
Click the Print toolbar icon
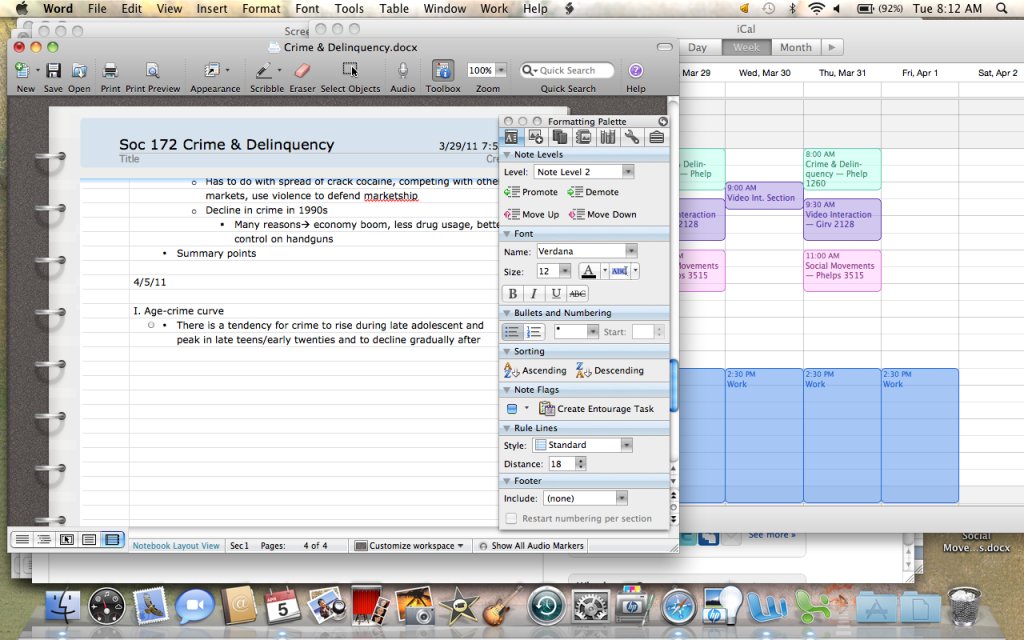tap(110, 71)
